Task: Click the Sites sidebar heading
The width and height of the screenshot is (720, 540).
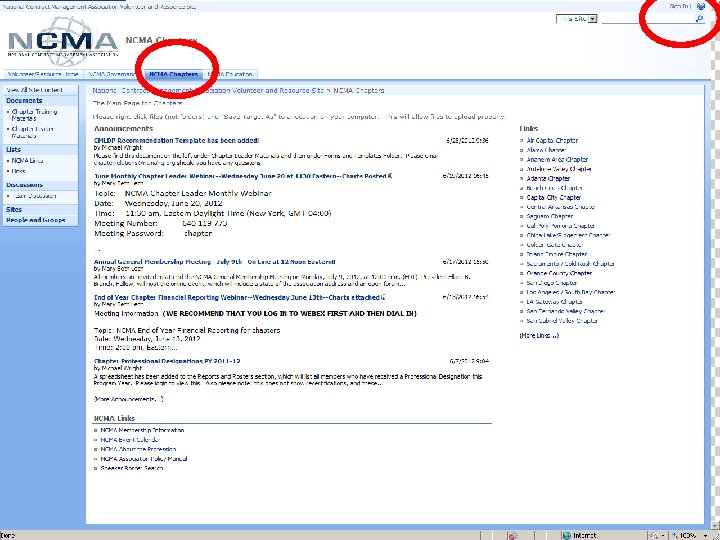Action: [14, 209]
